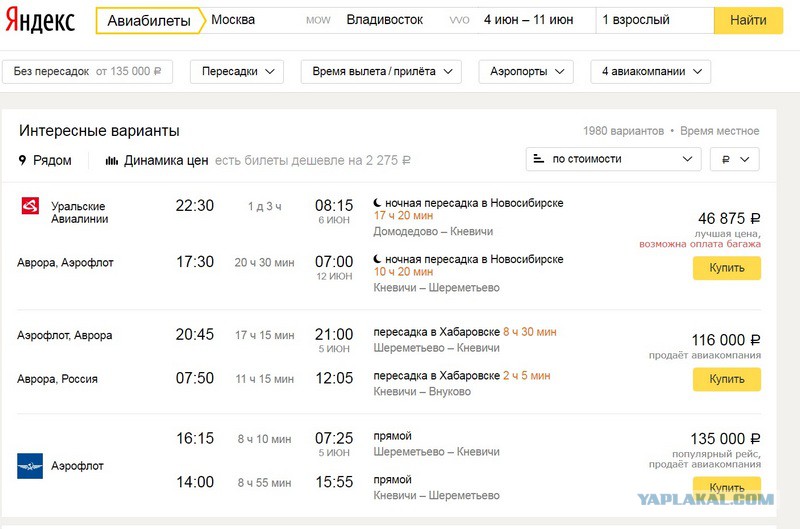This screenshot has height=529, width=800.
Task: Open the 4 авиакомпании dropdown
Action: click(x=651, y=71)
